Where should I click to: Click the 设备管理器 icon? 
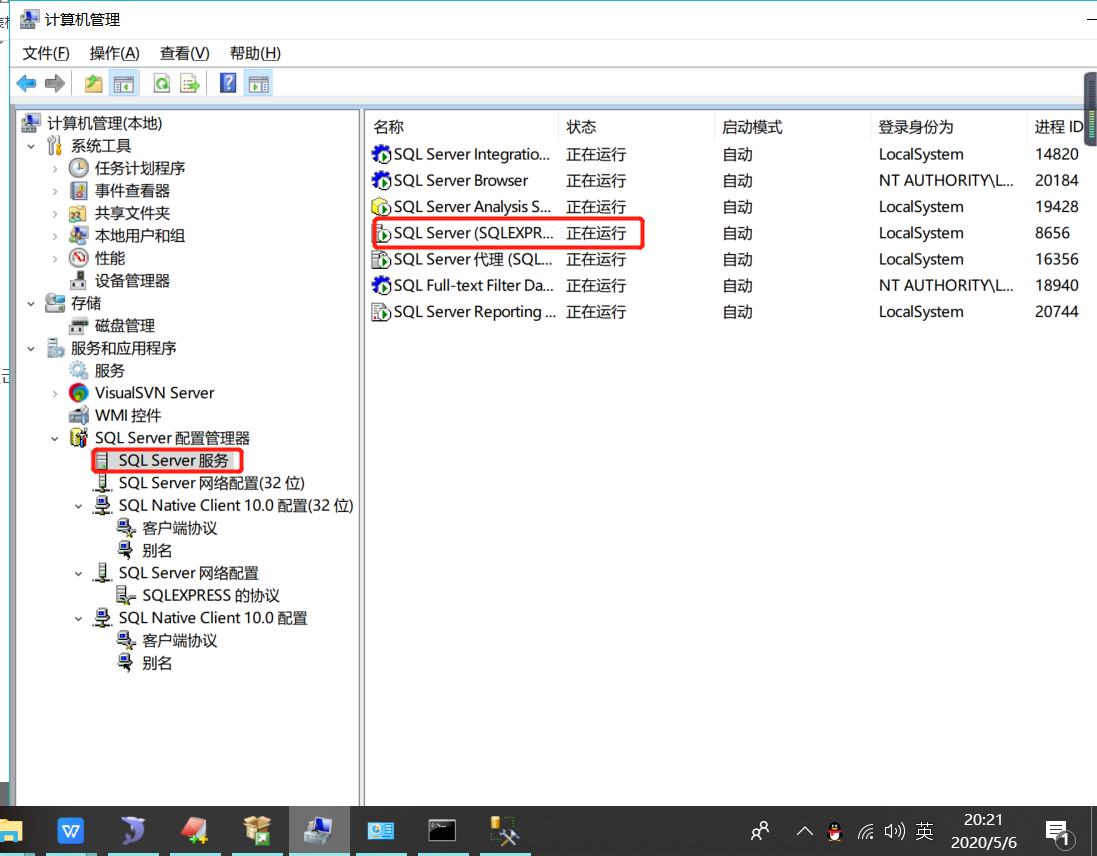[x=78, y=280]
